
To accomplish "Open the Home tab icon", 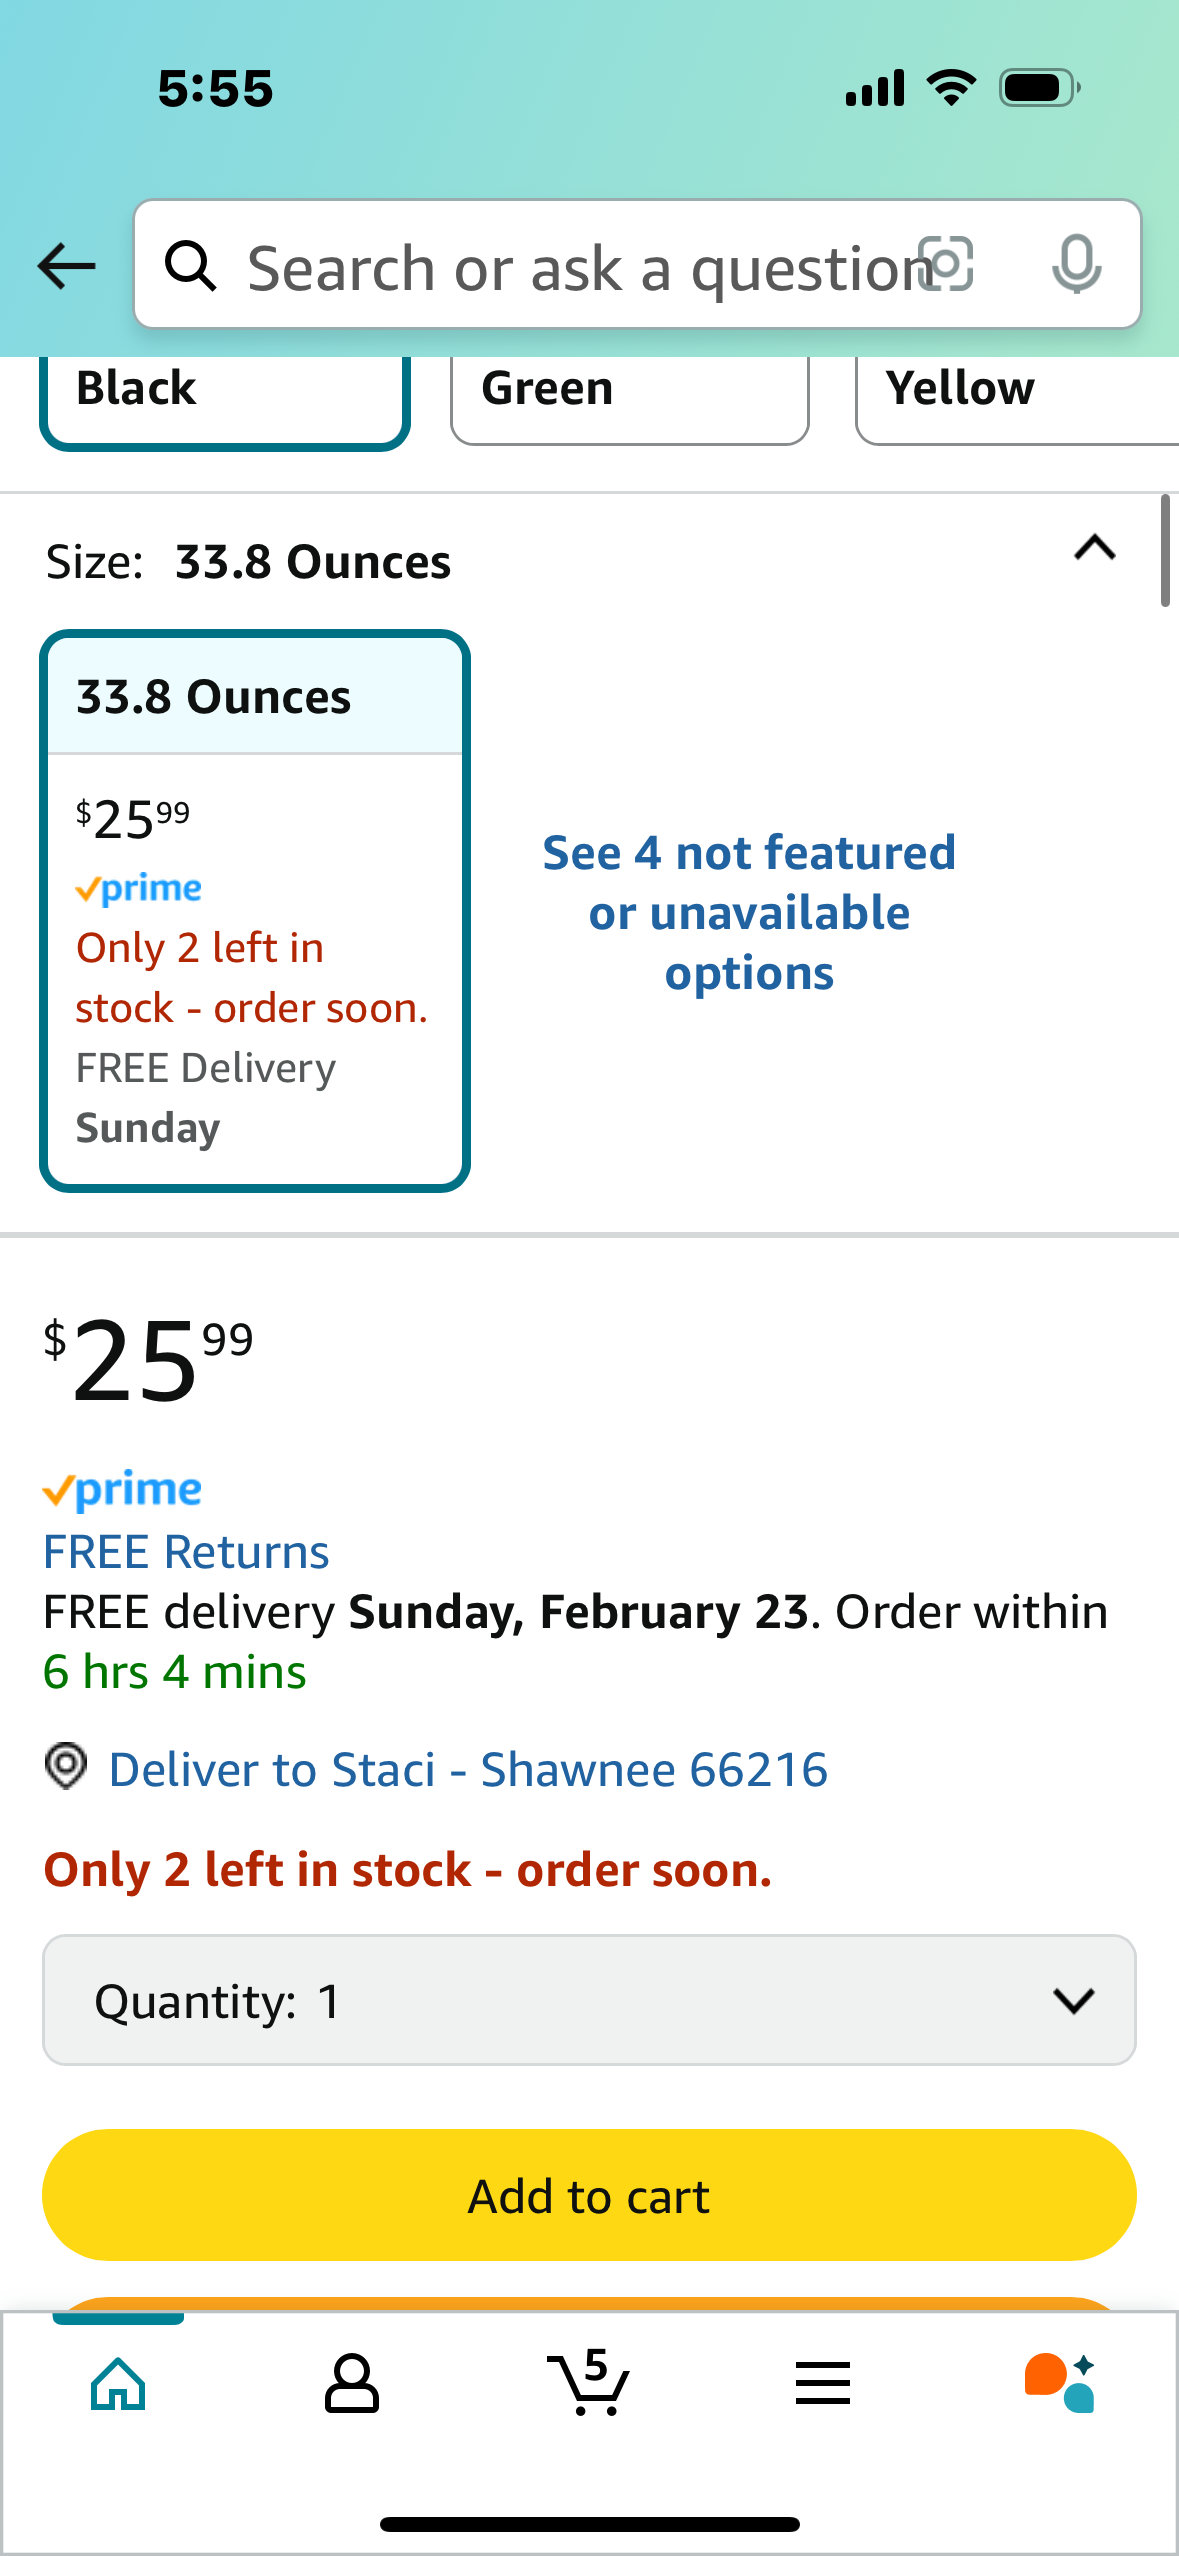I will tap(118, 2385).
